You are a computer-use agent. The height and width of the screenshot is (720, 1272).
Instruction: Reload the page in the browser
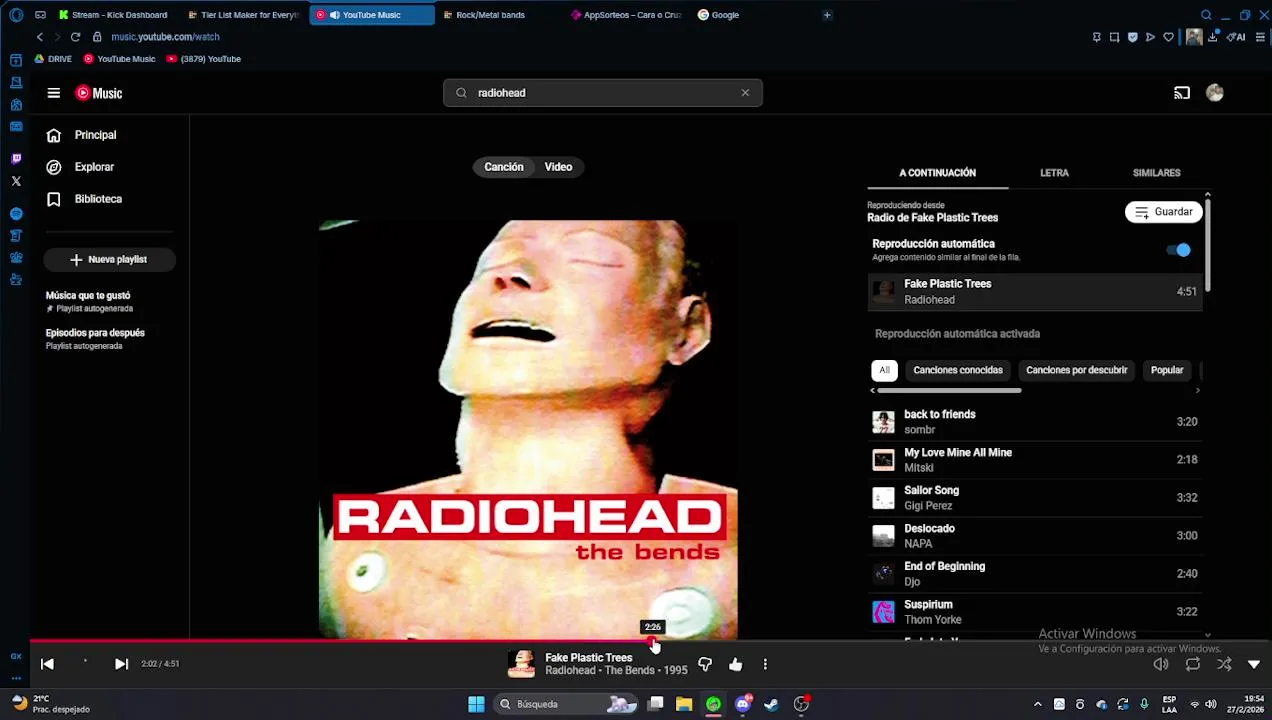pyautogui.click(x=75, y=37)
